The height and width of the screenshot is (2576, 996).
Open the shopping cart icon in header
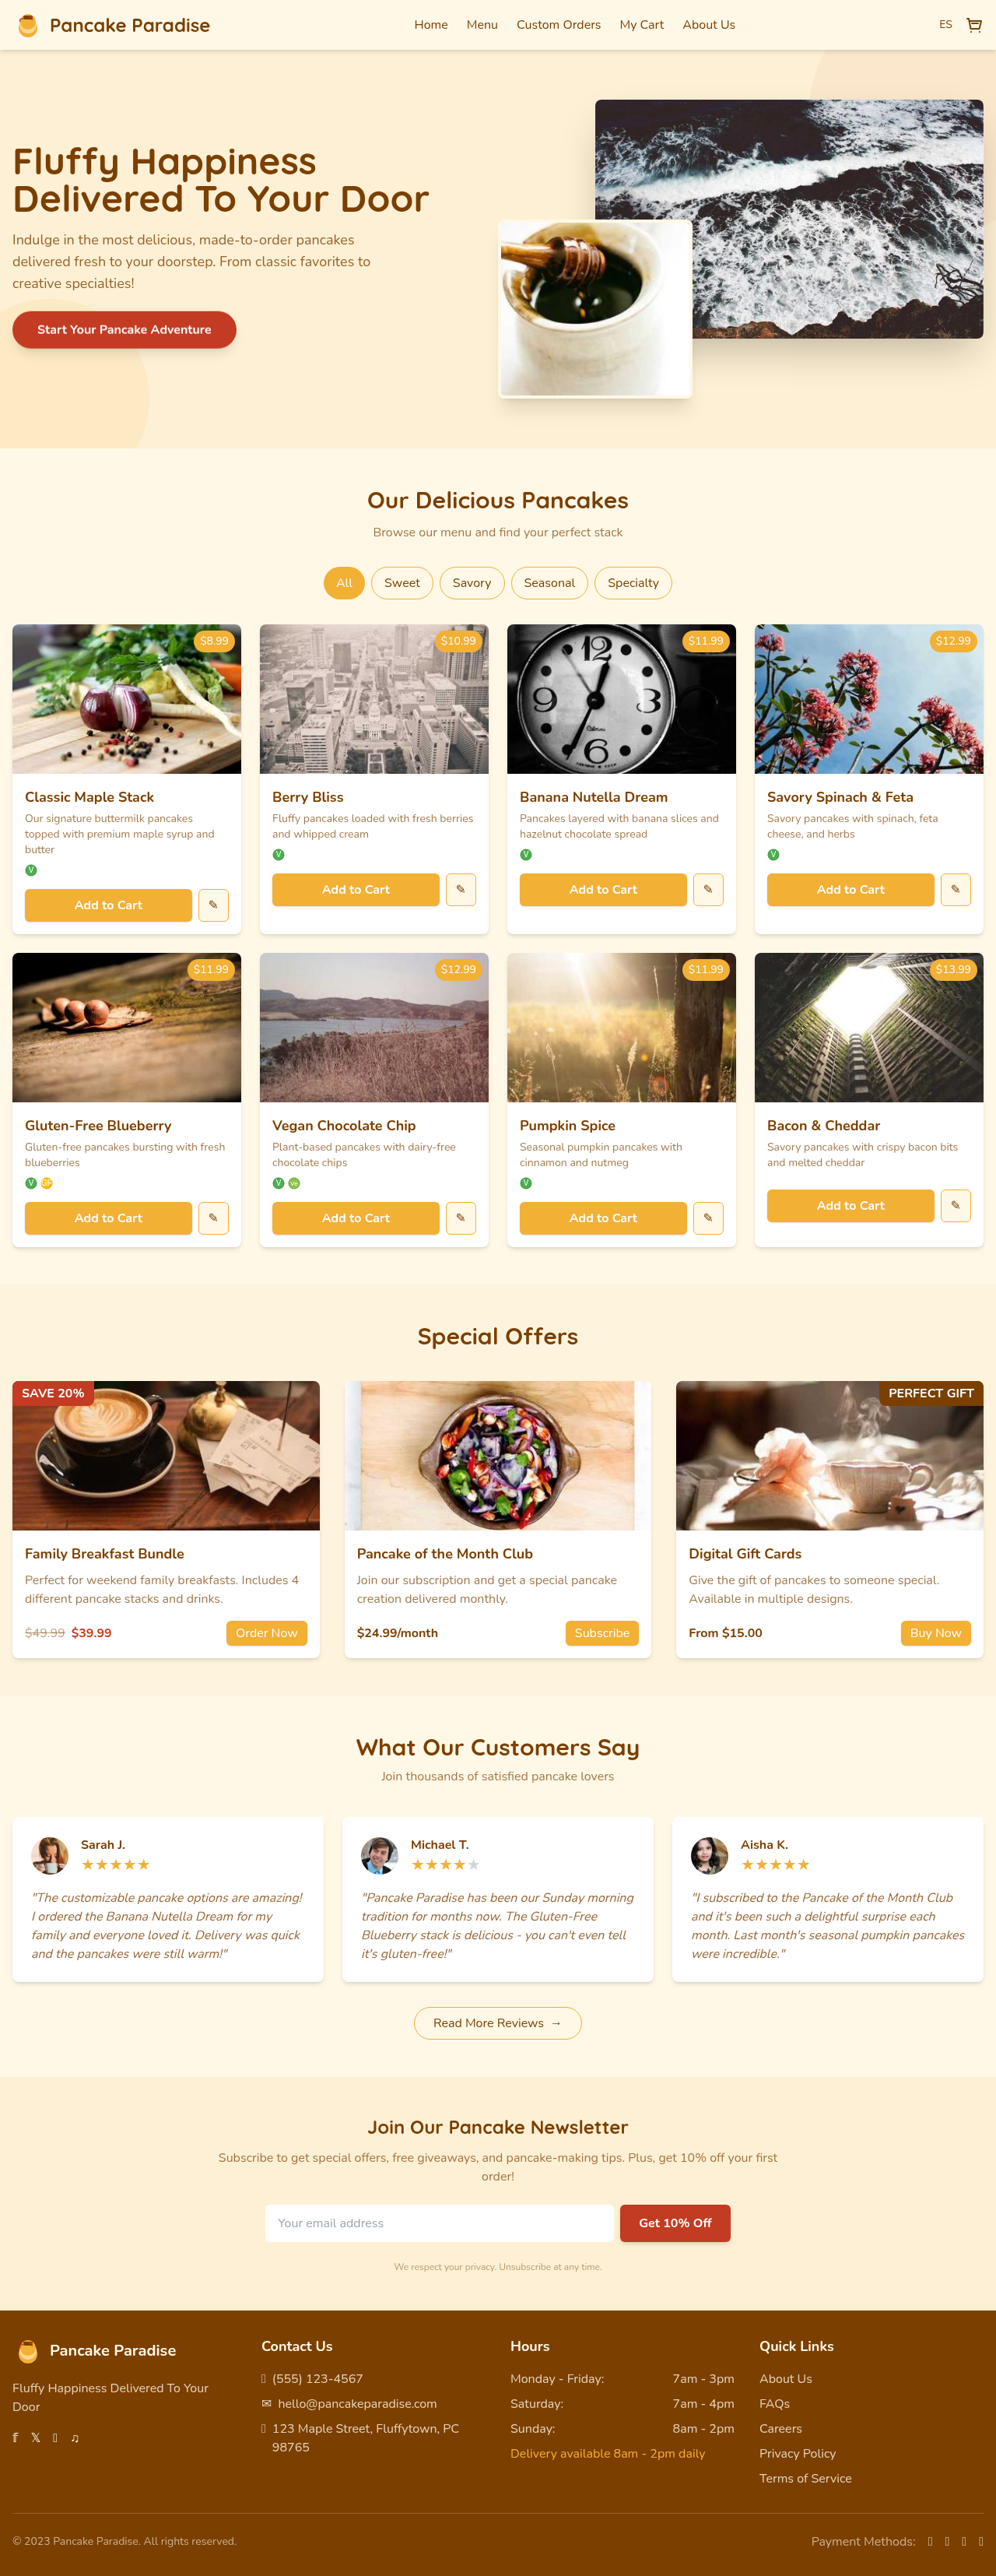[973, 25]
